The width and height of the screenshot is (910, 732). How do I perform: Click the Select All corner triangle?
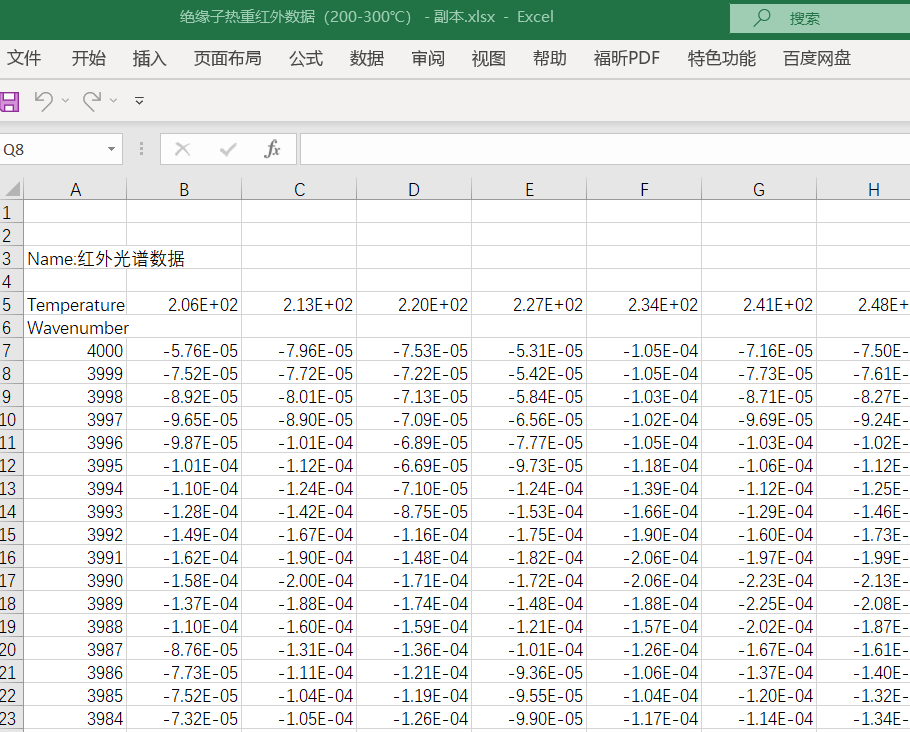point(12,189)
